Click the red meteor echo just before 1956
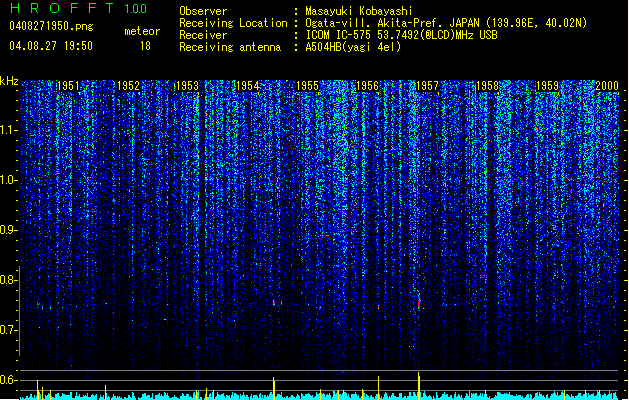The height and width of the screenshot is (400, 629). pyautogui.click(x=378, y=307)
